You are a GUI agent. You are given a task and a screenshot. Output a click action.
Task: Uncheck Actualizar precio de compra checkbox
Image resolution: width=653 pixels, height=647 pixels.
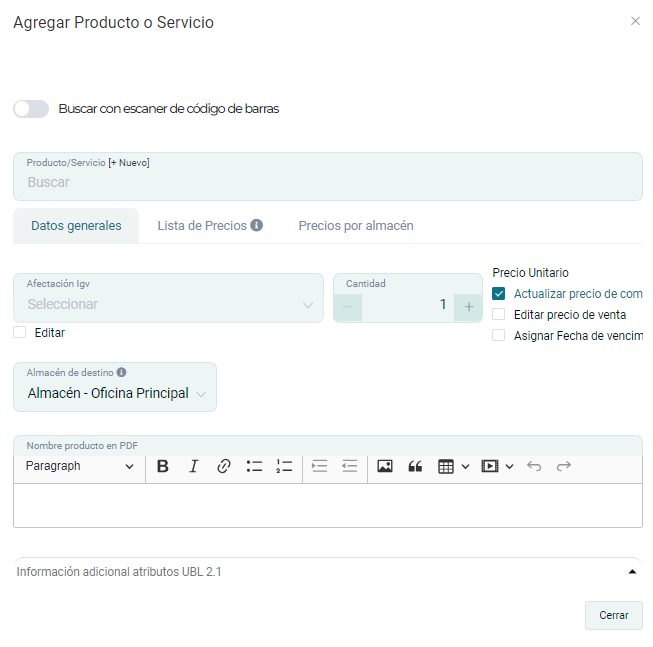coord(499,294)
